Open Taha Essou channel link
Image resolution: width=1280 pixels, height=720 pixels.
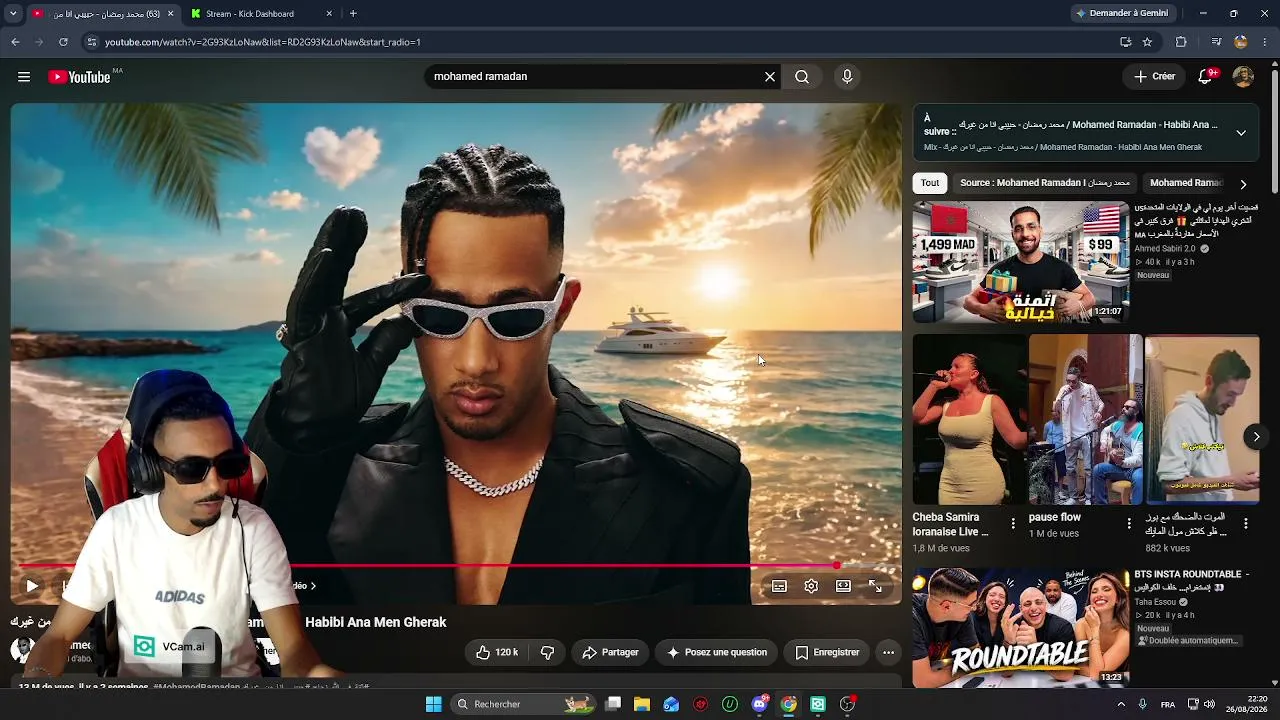(x=1160, y=603)
